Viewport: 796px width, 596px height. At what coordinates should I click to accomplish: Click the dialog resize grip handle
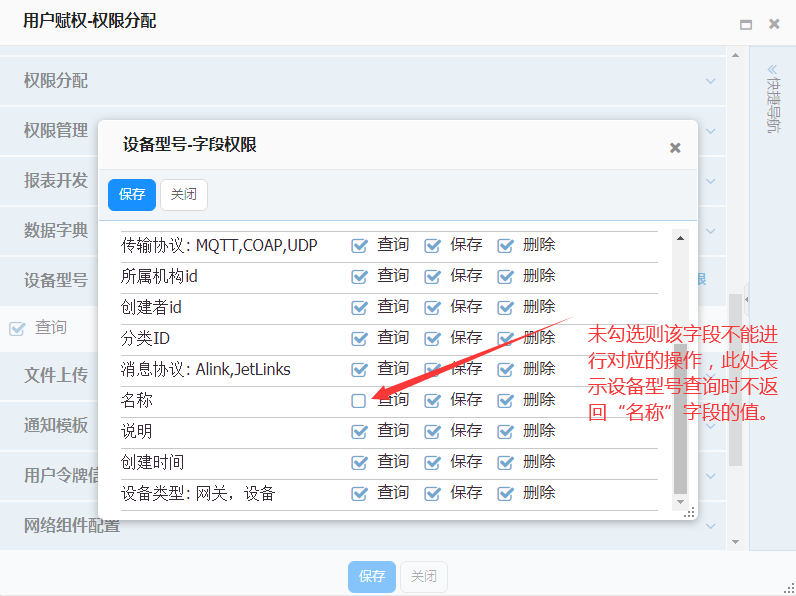688,511
